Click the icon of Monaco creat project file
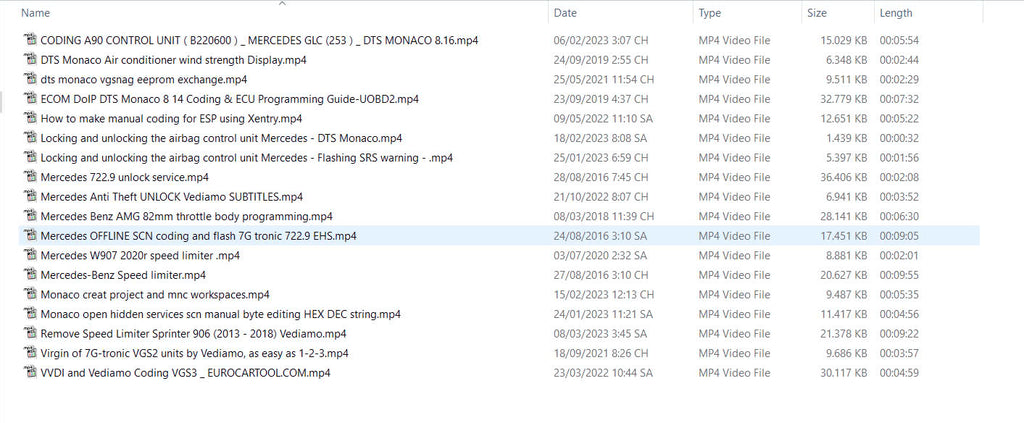Viewport: 1024px width, 423px height. [x=29, y=294]
